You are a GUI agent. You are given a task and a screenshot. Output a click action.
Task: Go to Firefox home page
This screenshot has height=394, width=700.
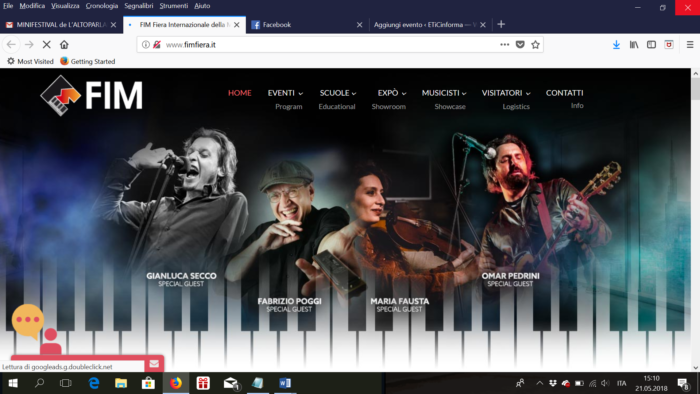pos(64,45)
